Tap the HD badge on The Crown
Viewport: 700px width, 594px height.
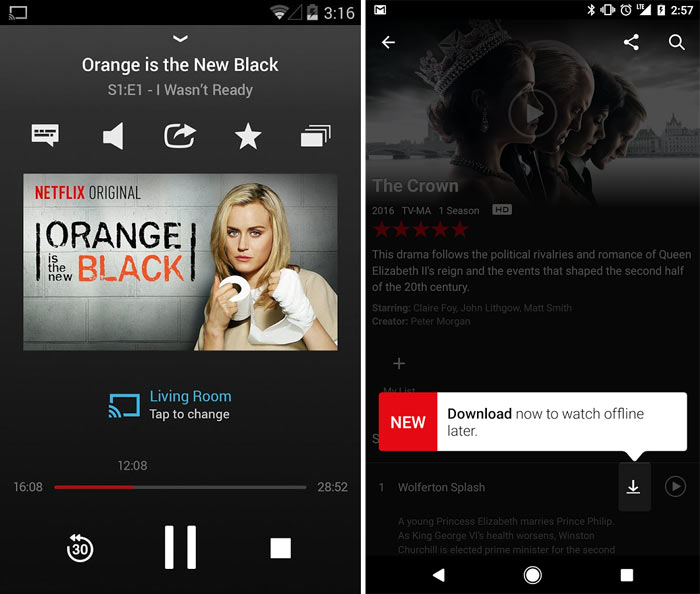[502, 209]
